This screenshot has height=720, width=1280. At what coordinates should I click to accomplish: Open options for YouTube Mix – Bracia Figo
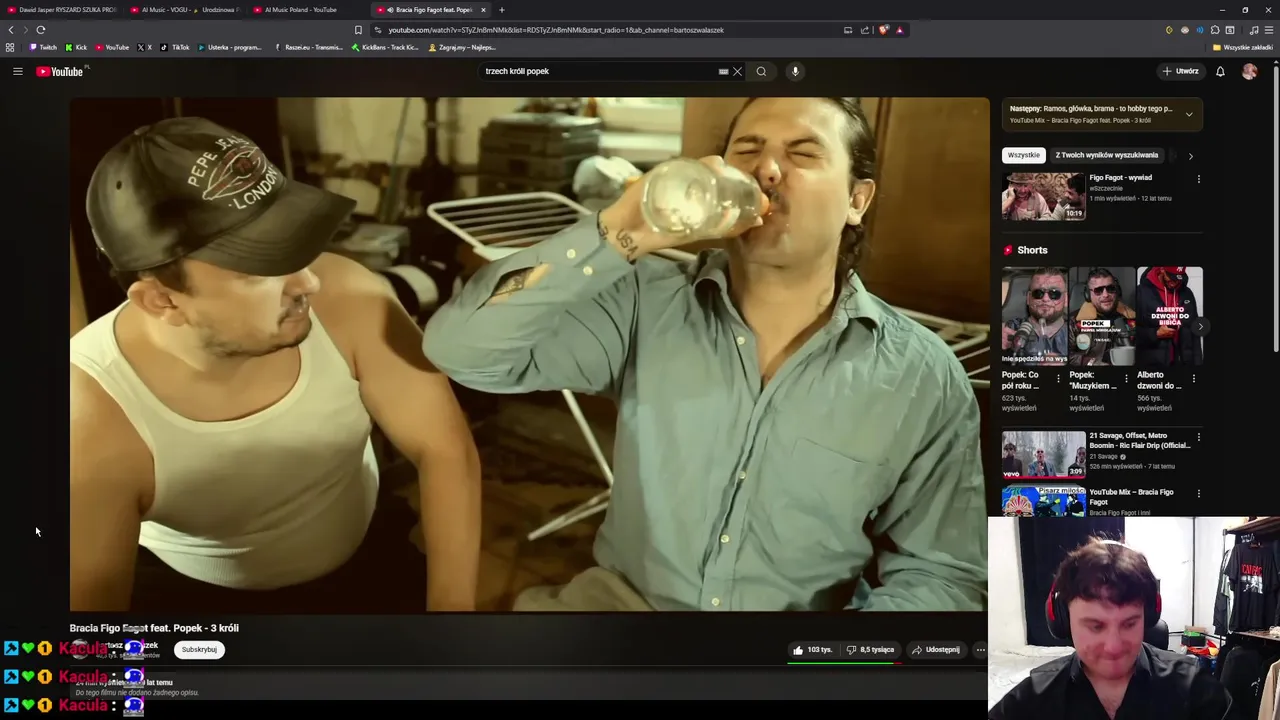[1198, 493]
